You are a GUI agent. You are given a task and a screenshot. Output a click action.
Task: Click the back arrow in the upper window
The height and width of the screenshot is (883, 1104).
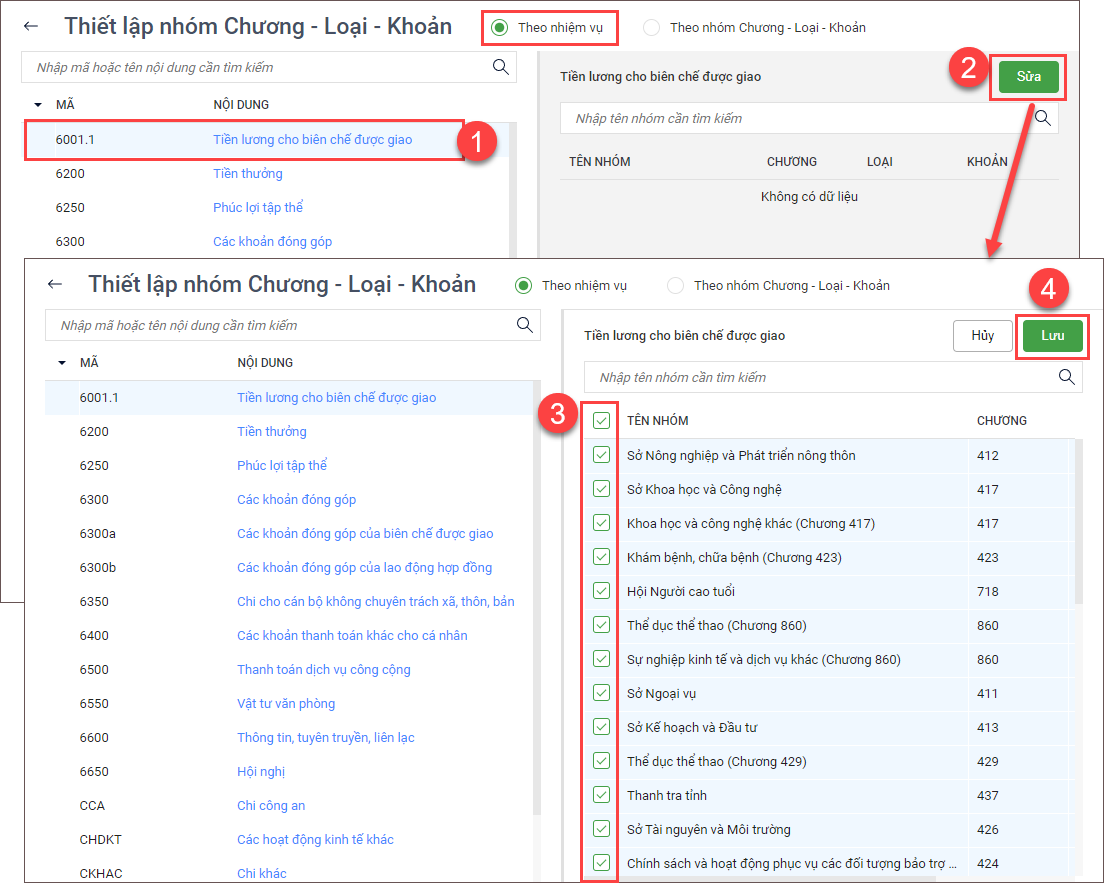(31, 27)
